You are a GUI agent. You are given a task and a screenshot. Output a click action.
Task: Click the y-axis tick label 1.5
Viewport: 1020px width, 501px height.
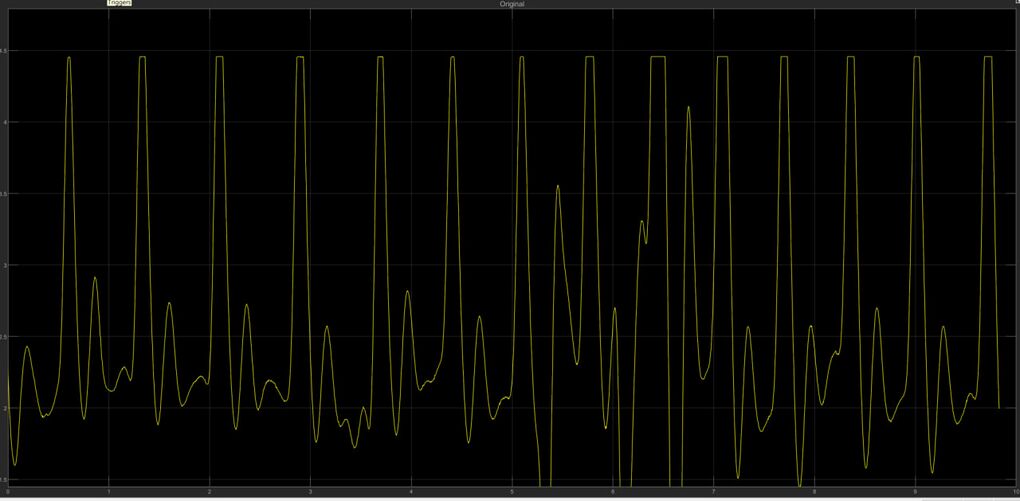pos(4,481)
